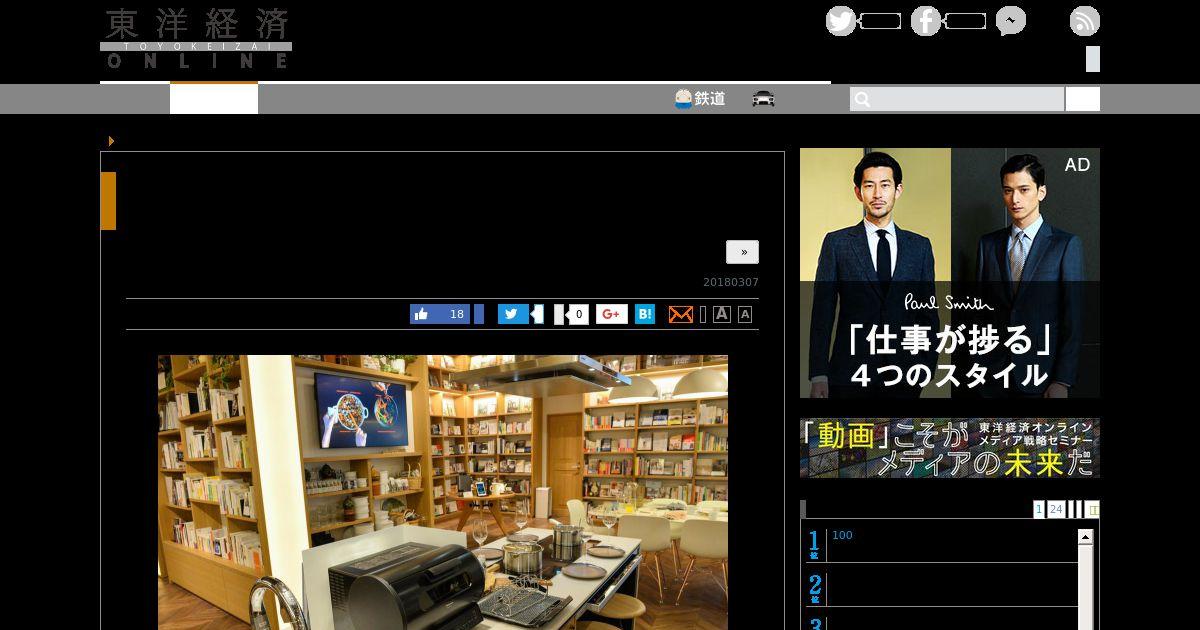Select the highlighted white navigation tab
The image size is (1200, 630).
point(214,99)
